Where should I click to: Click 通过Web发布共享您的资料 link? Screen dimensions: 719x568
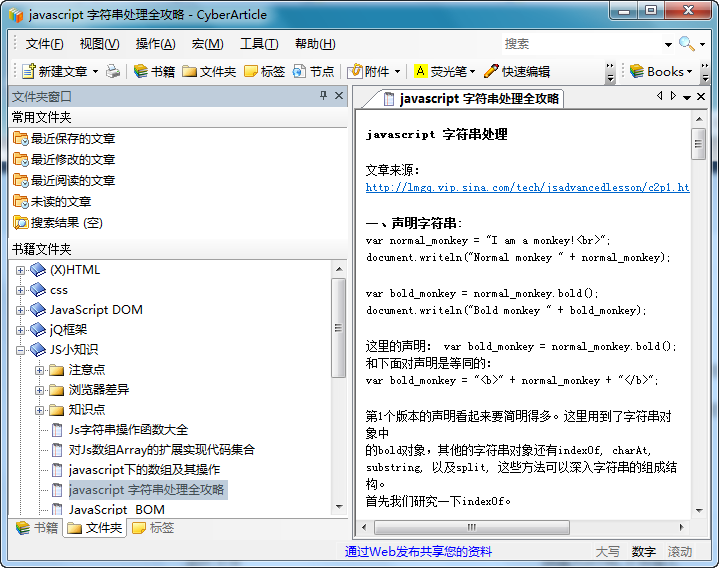tap(418, 551)
